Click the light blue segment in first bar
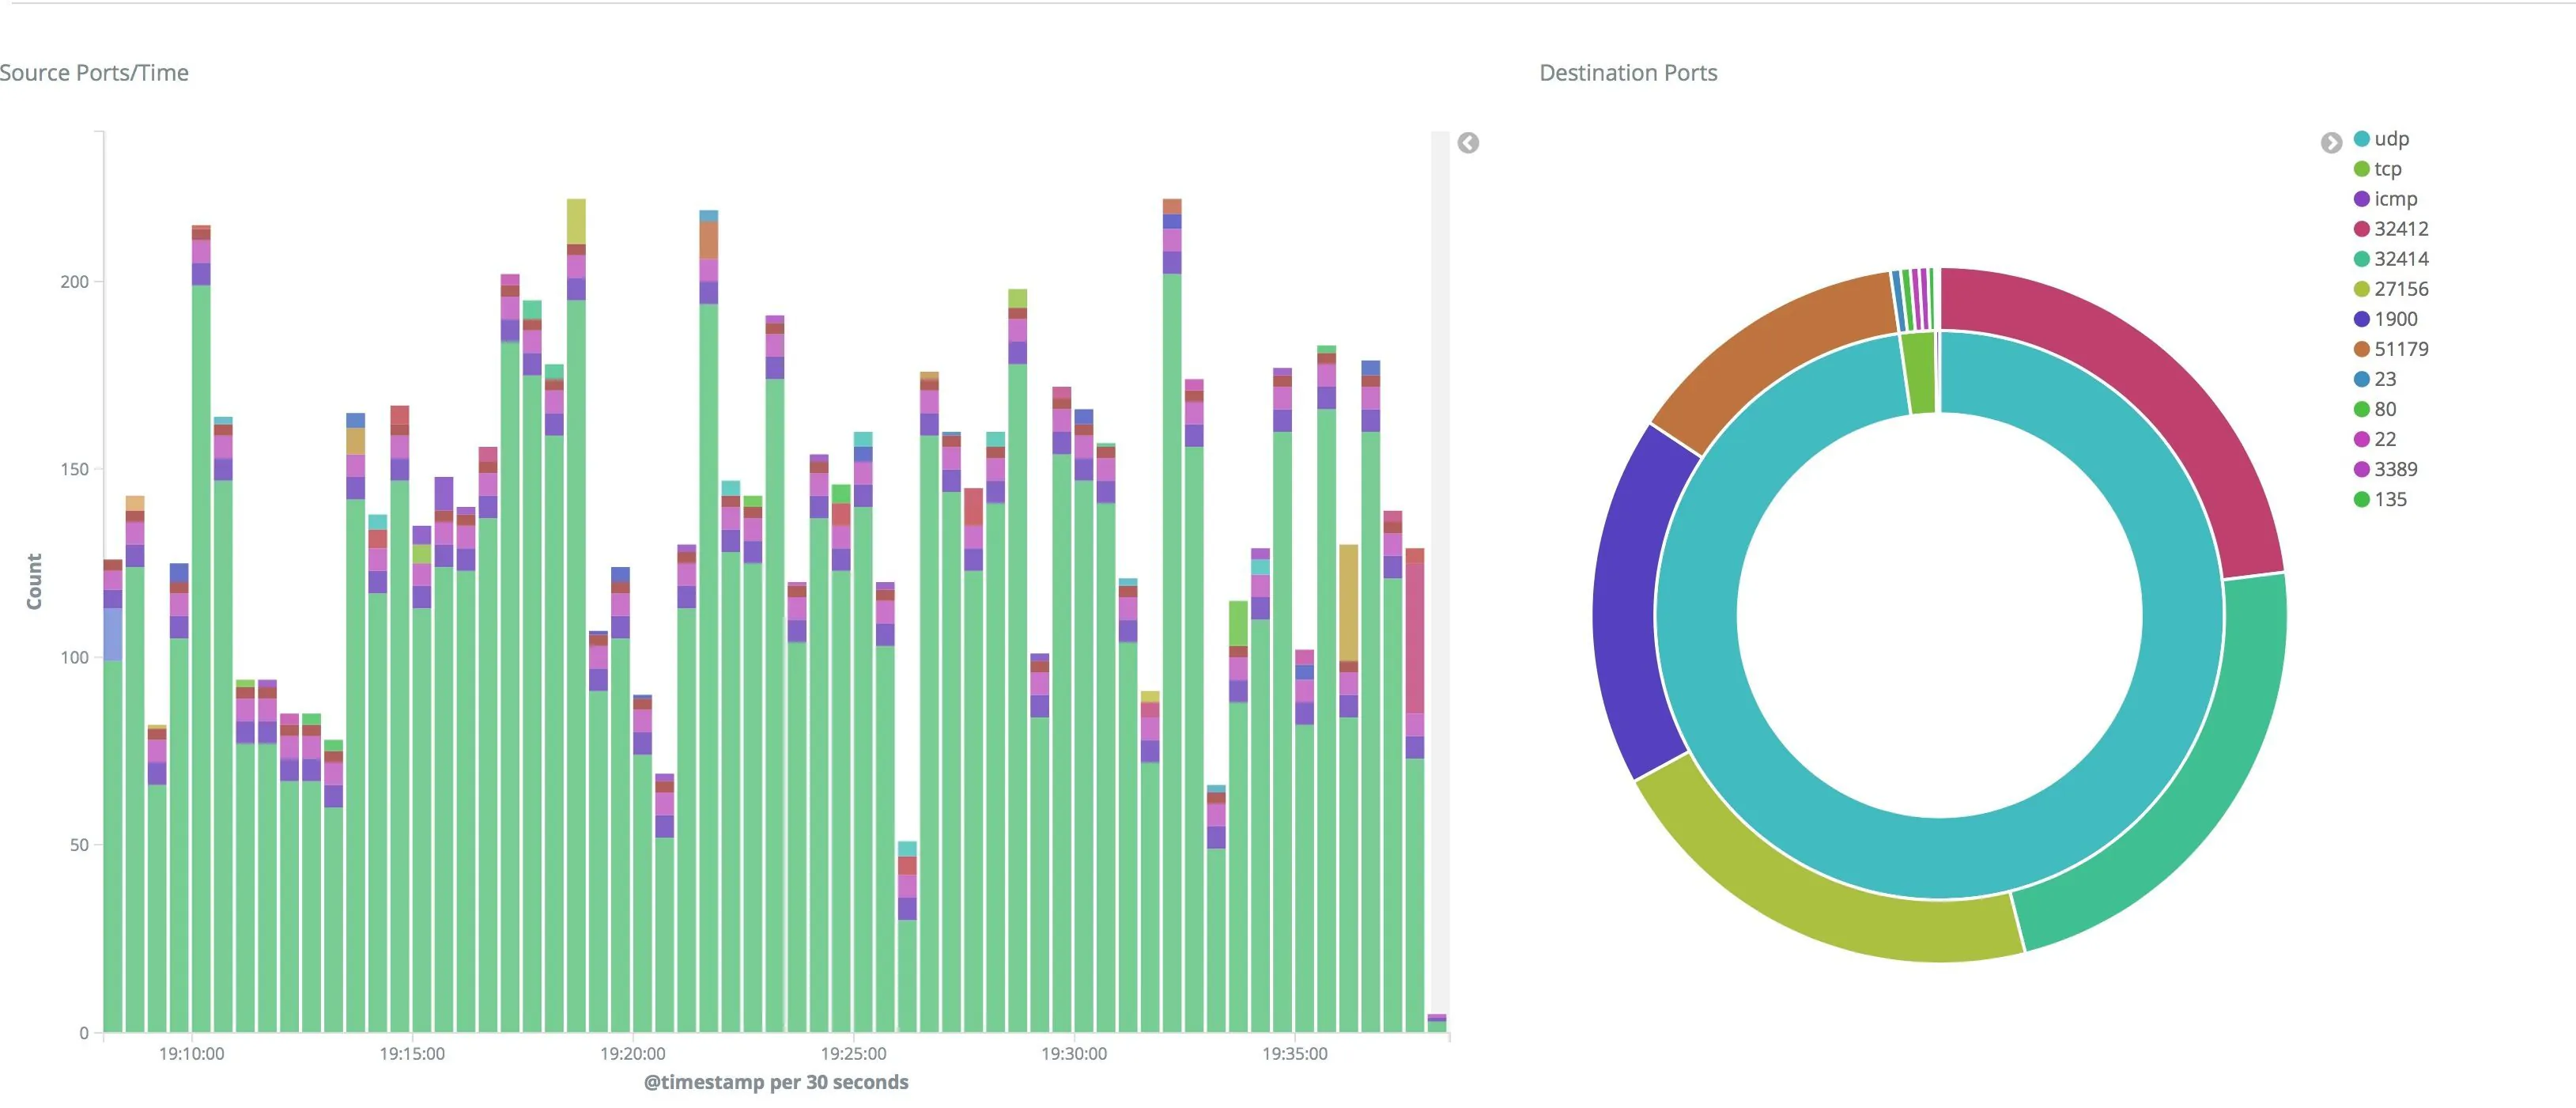 pos(113,634)
